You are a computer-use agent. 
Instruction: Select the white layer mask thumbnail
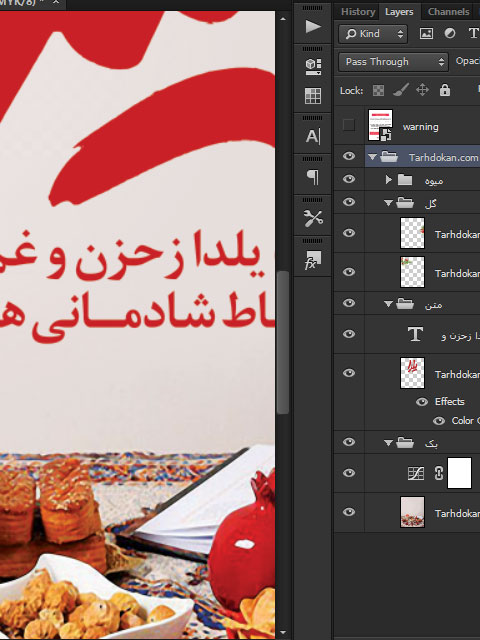click(459, 473)
